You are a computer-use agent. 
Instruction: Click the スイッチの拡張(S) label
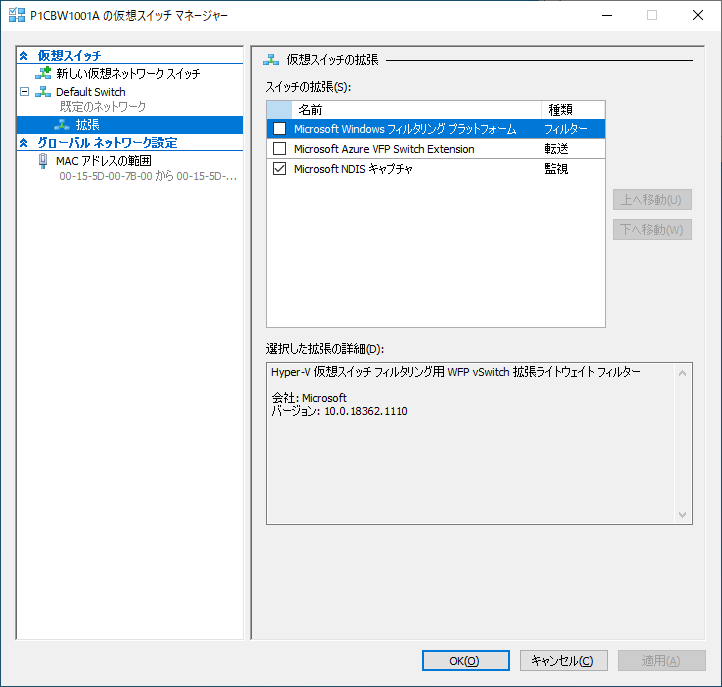pyautogui.click(x=308, y=87)
